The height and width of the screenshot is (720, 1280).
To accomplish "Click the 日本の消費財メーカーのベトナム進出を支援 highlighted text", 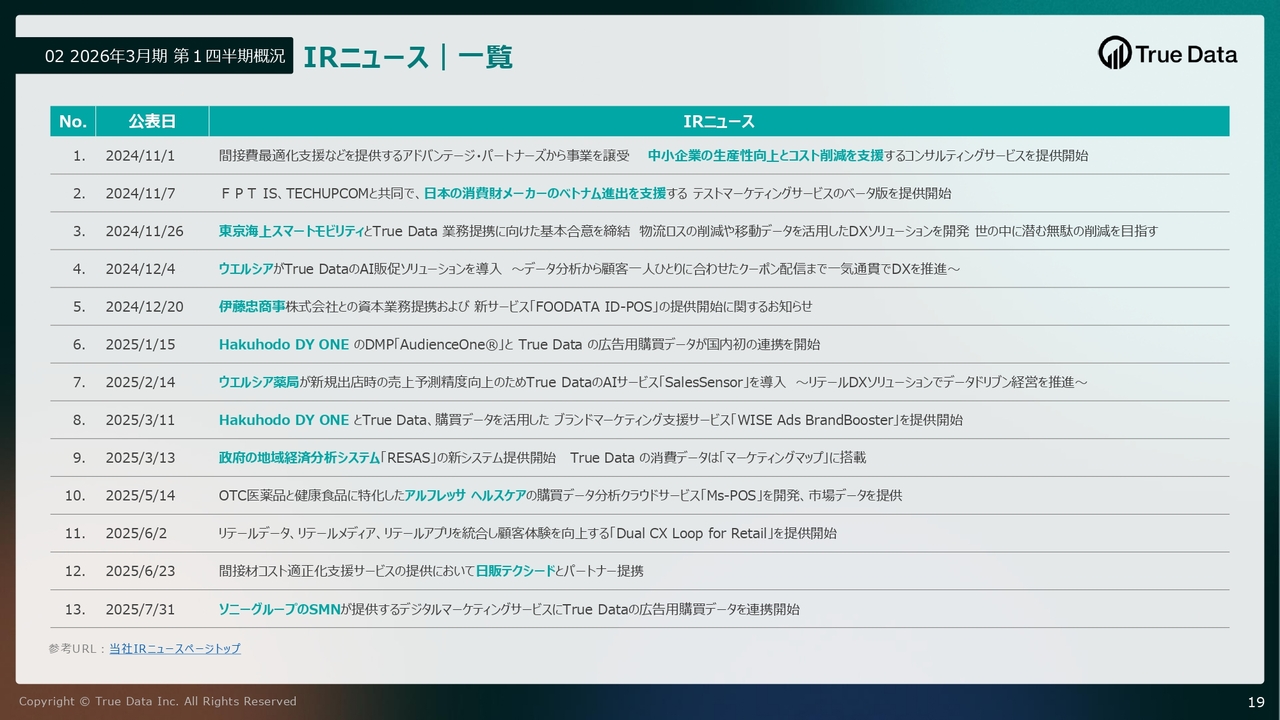I will pyautogui.click(x=545, y=194).
